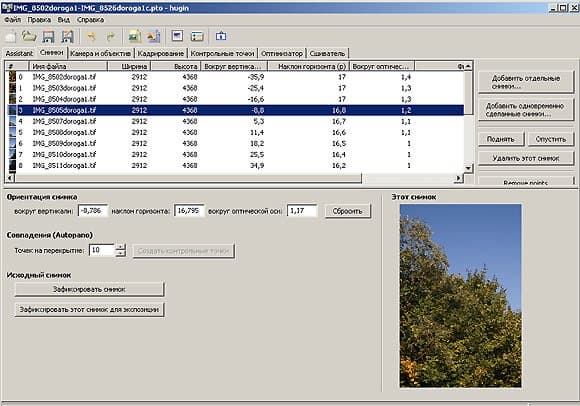This screenshot has height=406, width=580.
Task: Open the Правка menu
Action: click(x=39, y=20)
